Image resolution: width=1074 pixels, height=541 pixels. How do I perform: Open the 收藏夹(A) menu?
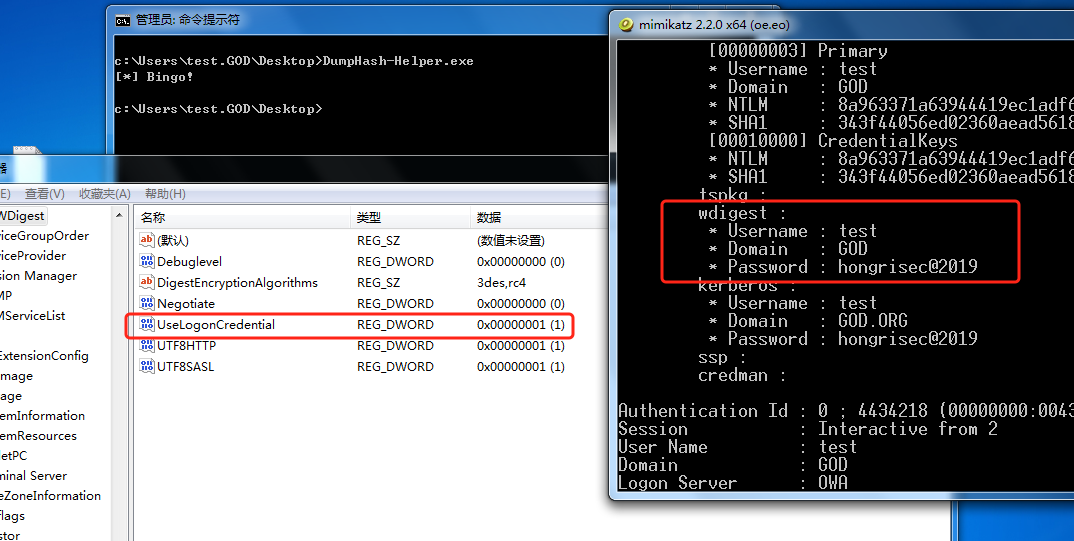click(x=104, y=194)
